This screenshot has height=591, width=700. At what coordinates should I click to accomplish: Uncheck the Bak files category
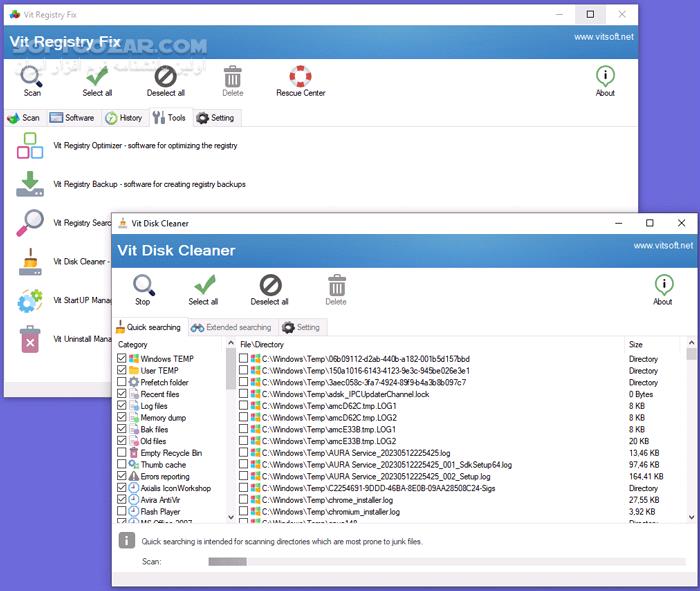pyautogui.click(x=121, y=429)
